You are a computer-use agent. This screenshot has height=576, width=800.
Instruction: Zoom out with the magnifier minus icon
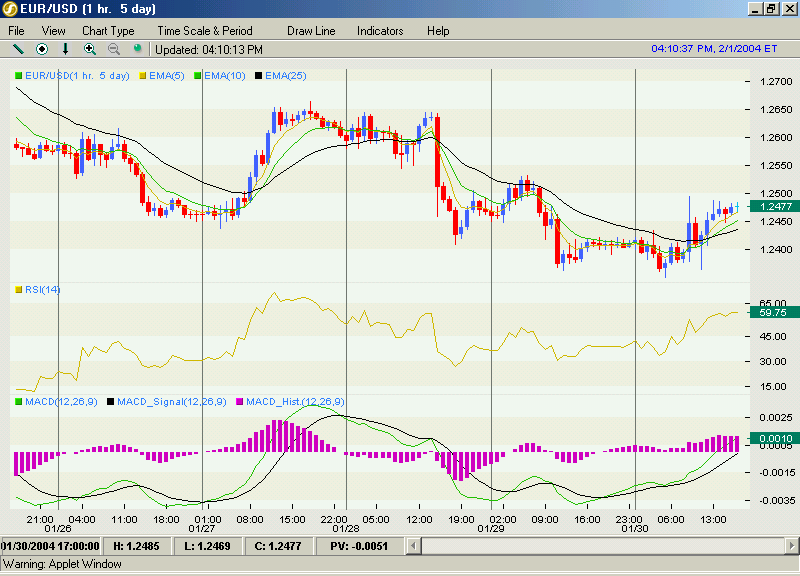(114, 49)
